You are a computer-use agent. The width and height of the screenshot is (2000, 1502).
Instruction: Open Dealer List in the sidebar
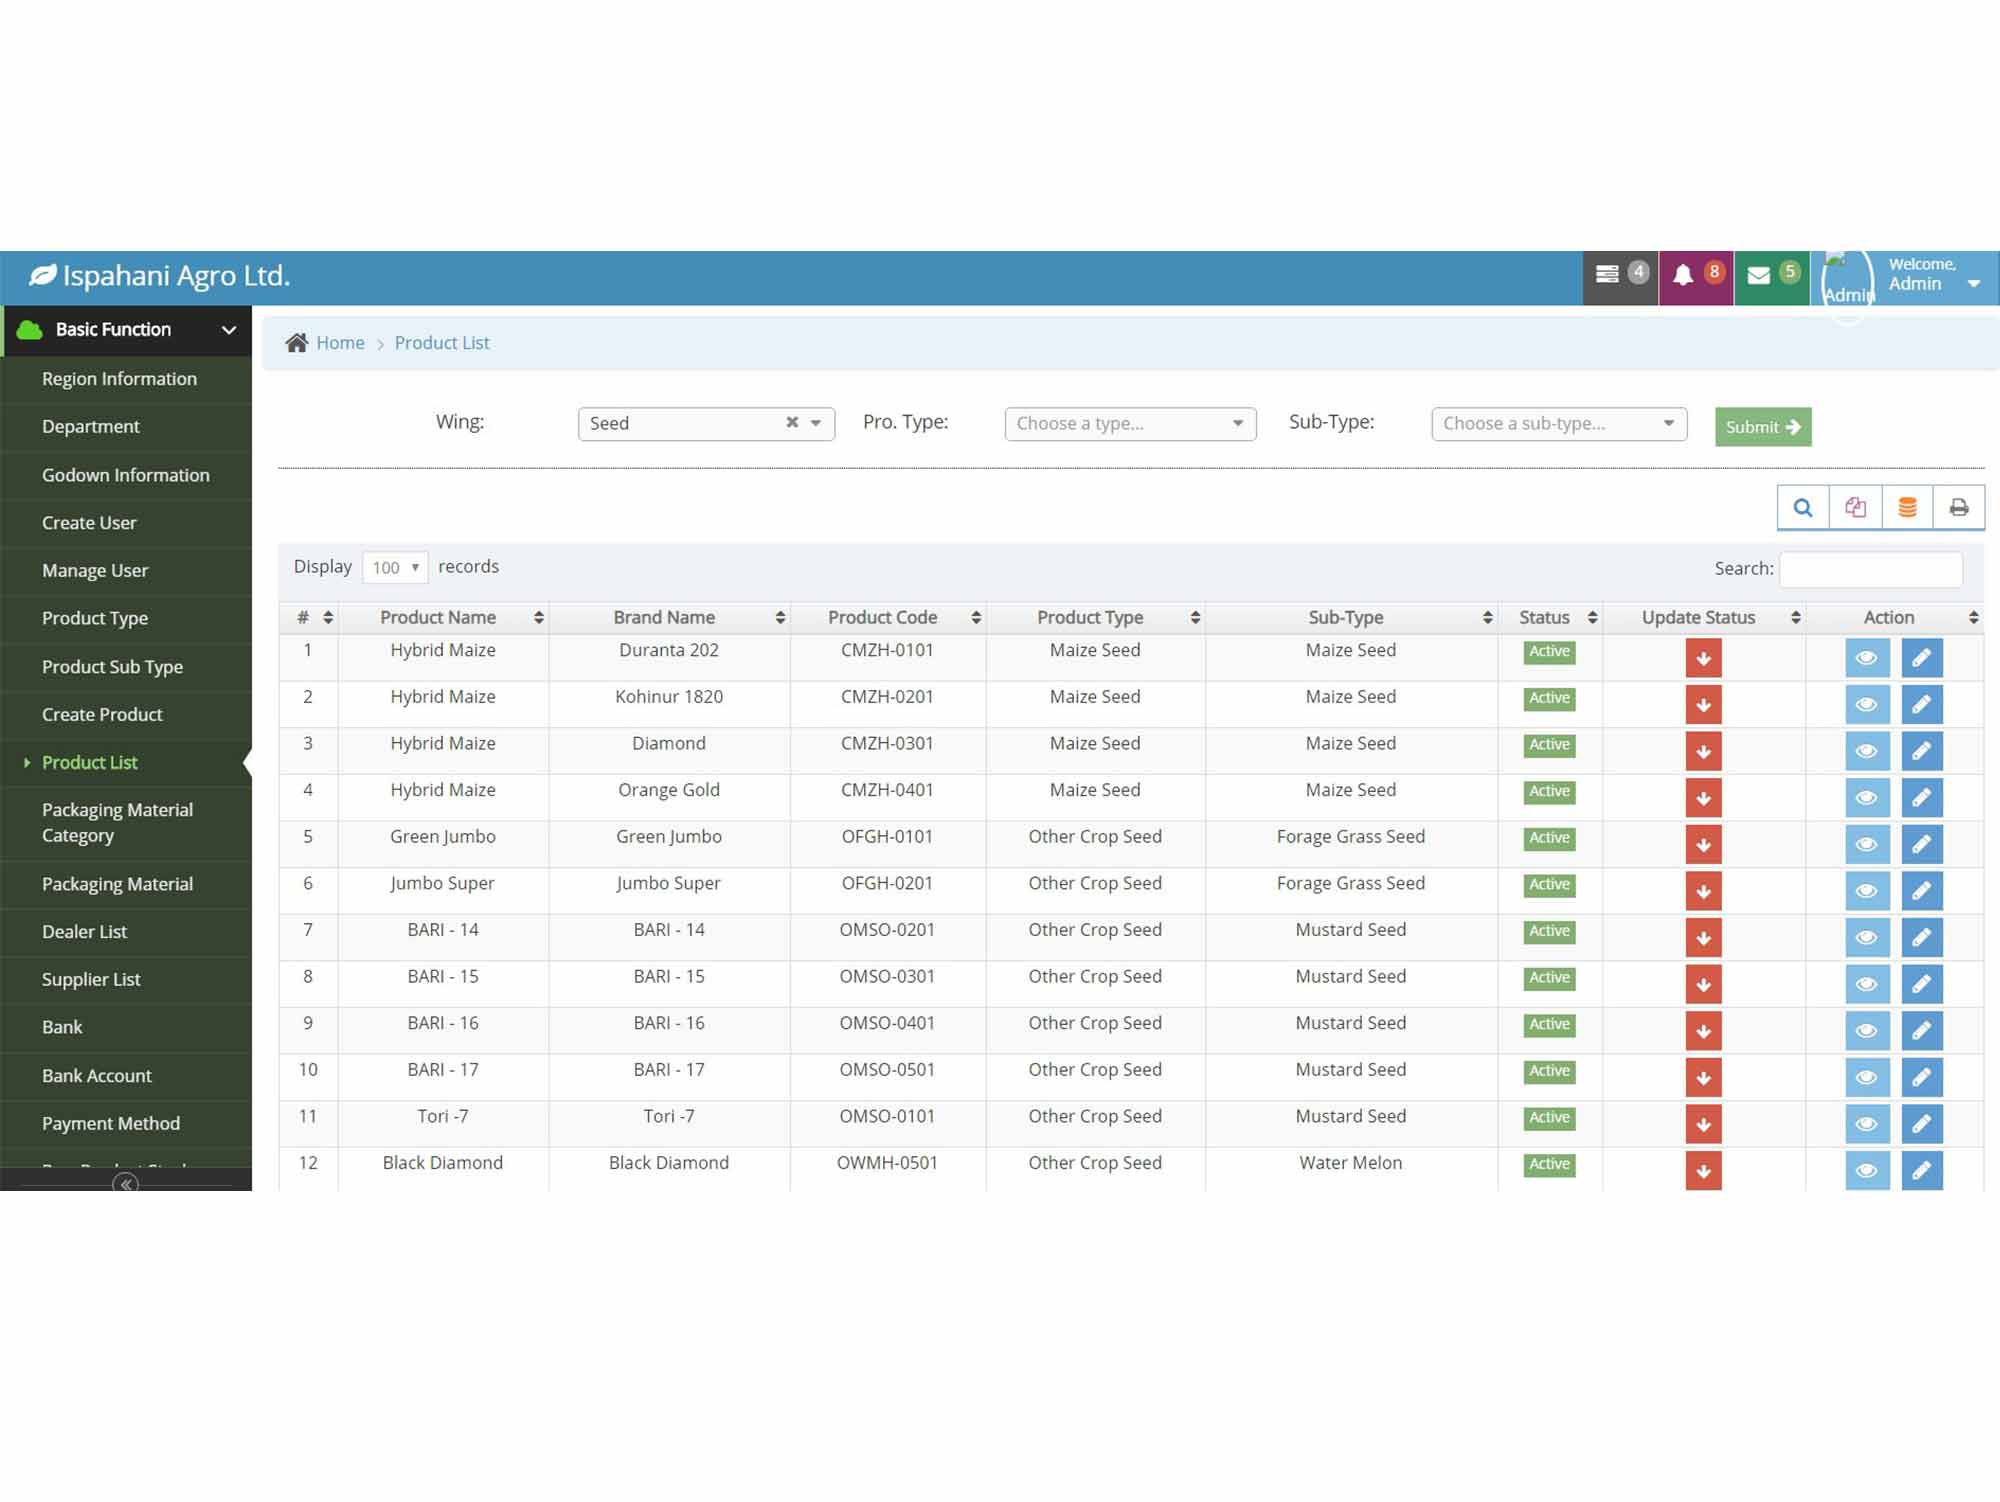tap(84, 931)
